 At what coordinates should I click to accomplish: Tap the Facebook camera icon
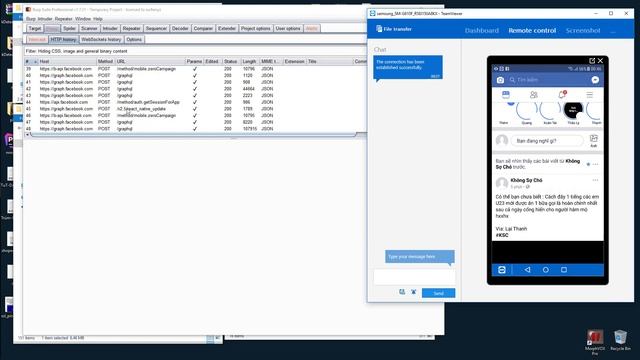tap(500, 80)
